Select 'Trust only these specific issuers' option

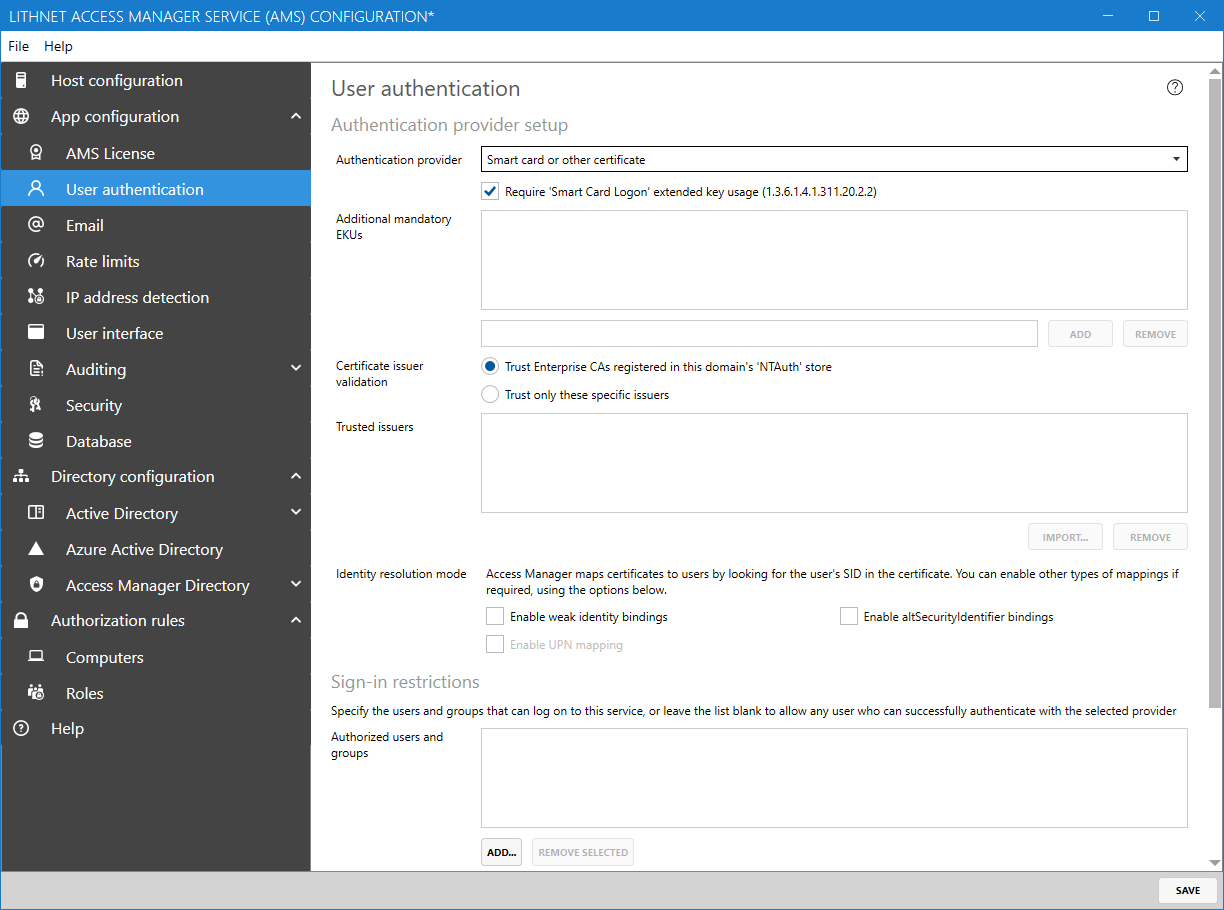coord(490,395)
